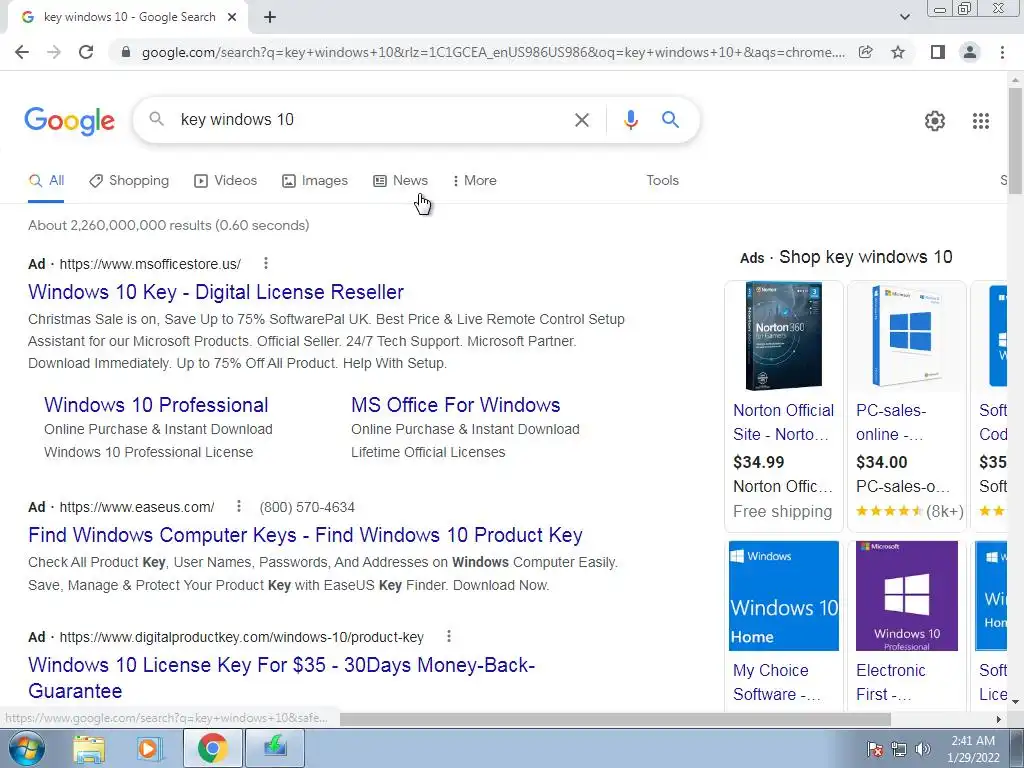Open the 'My Choice Software' product link
This screenshot has width=1024, height=768.
776,682
